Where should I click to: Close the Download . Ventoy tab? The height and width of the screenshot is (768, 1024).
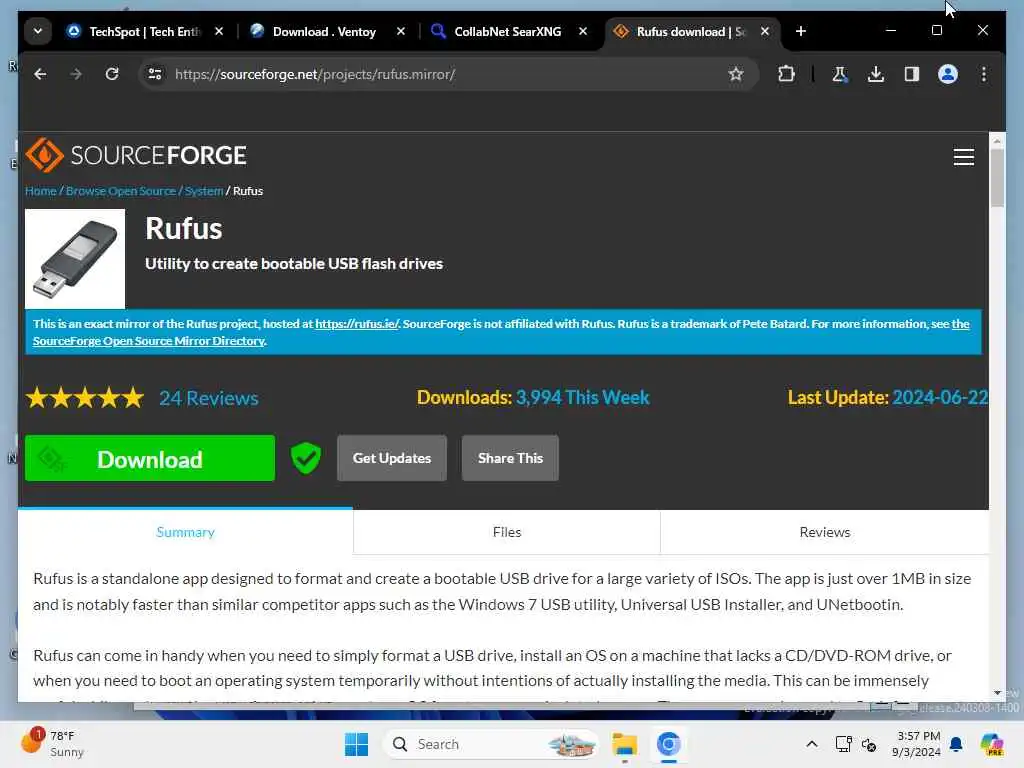click(x=401, y=31)
